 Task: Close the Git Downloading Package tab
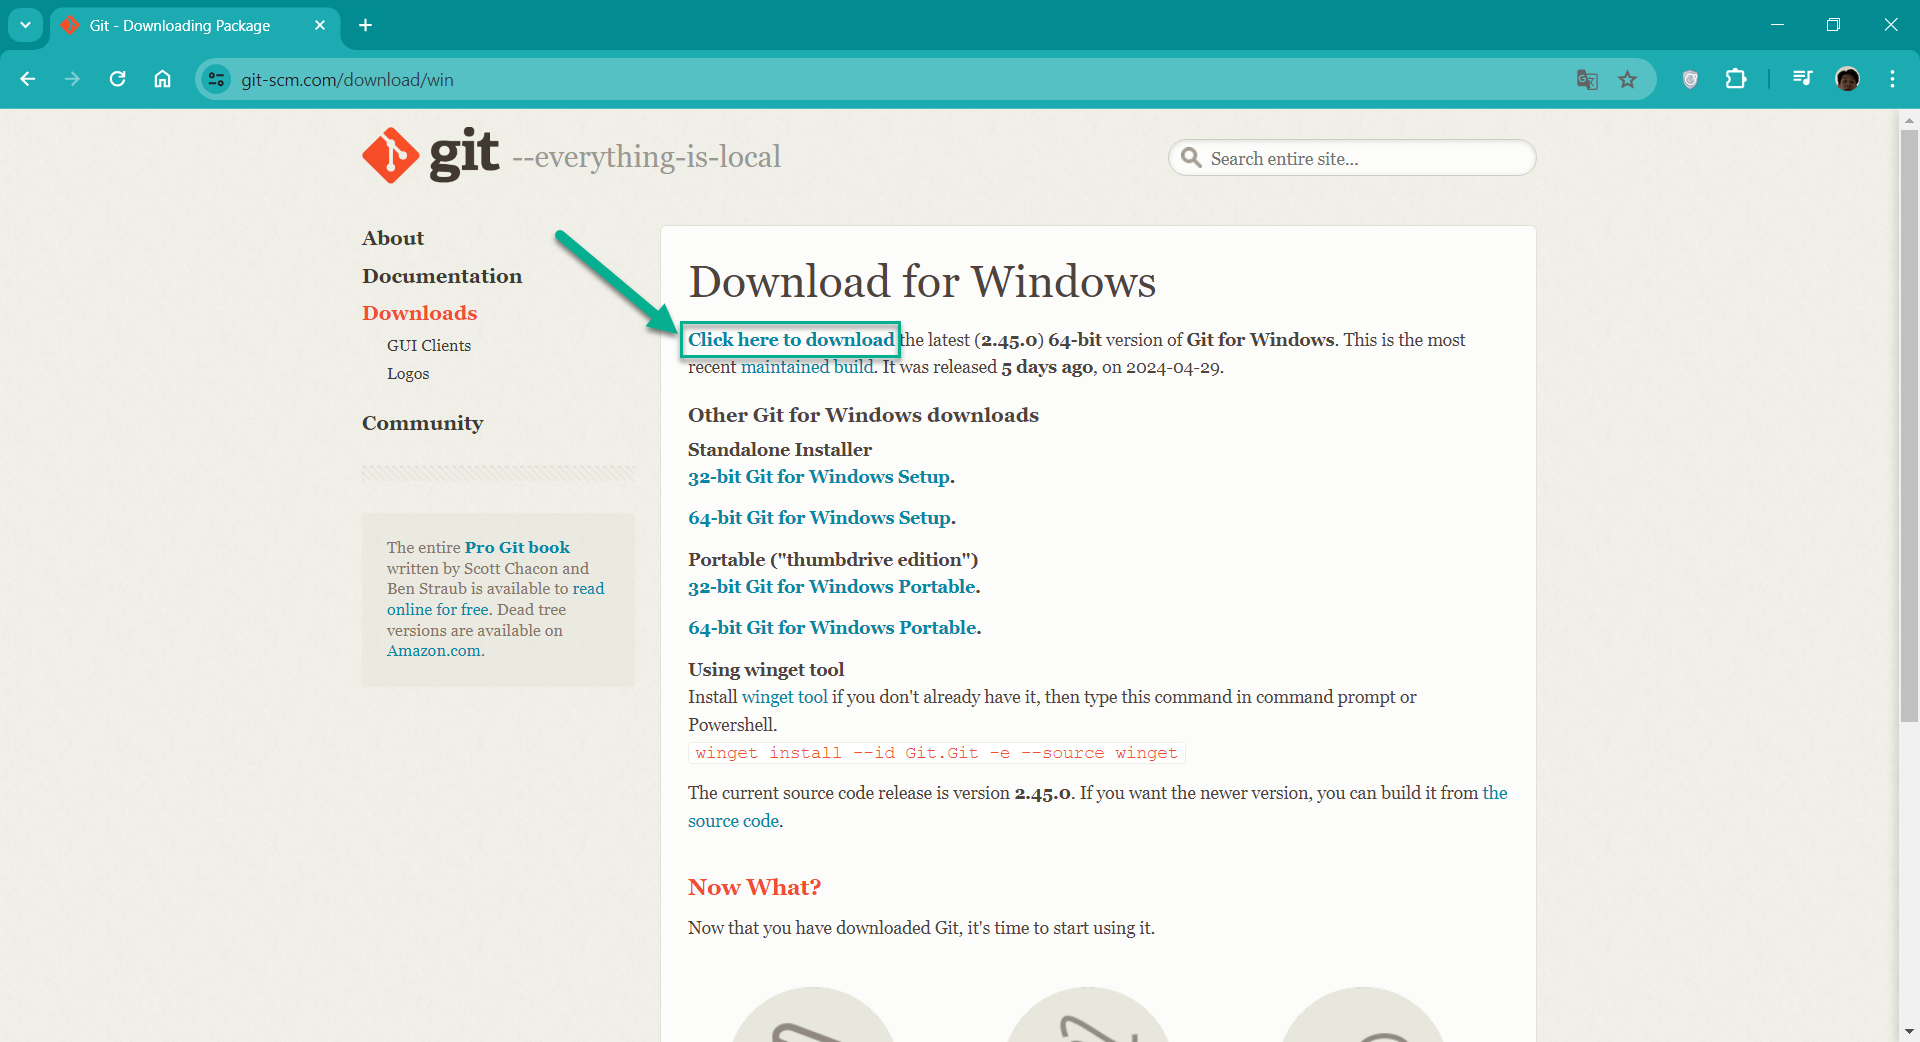pos(320,25)
